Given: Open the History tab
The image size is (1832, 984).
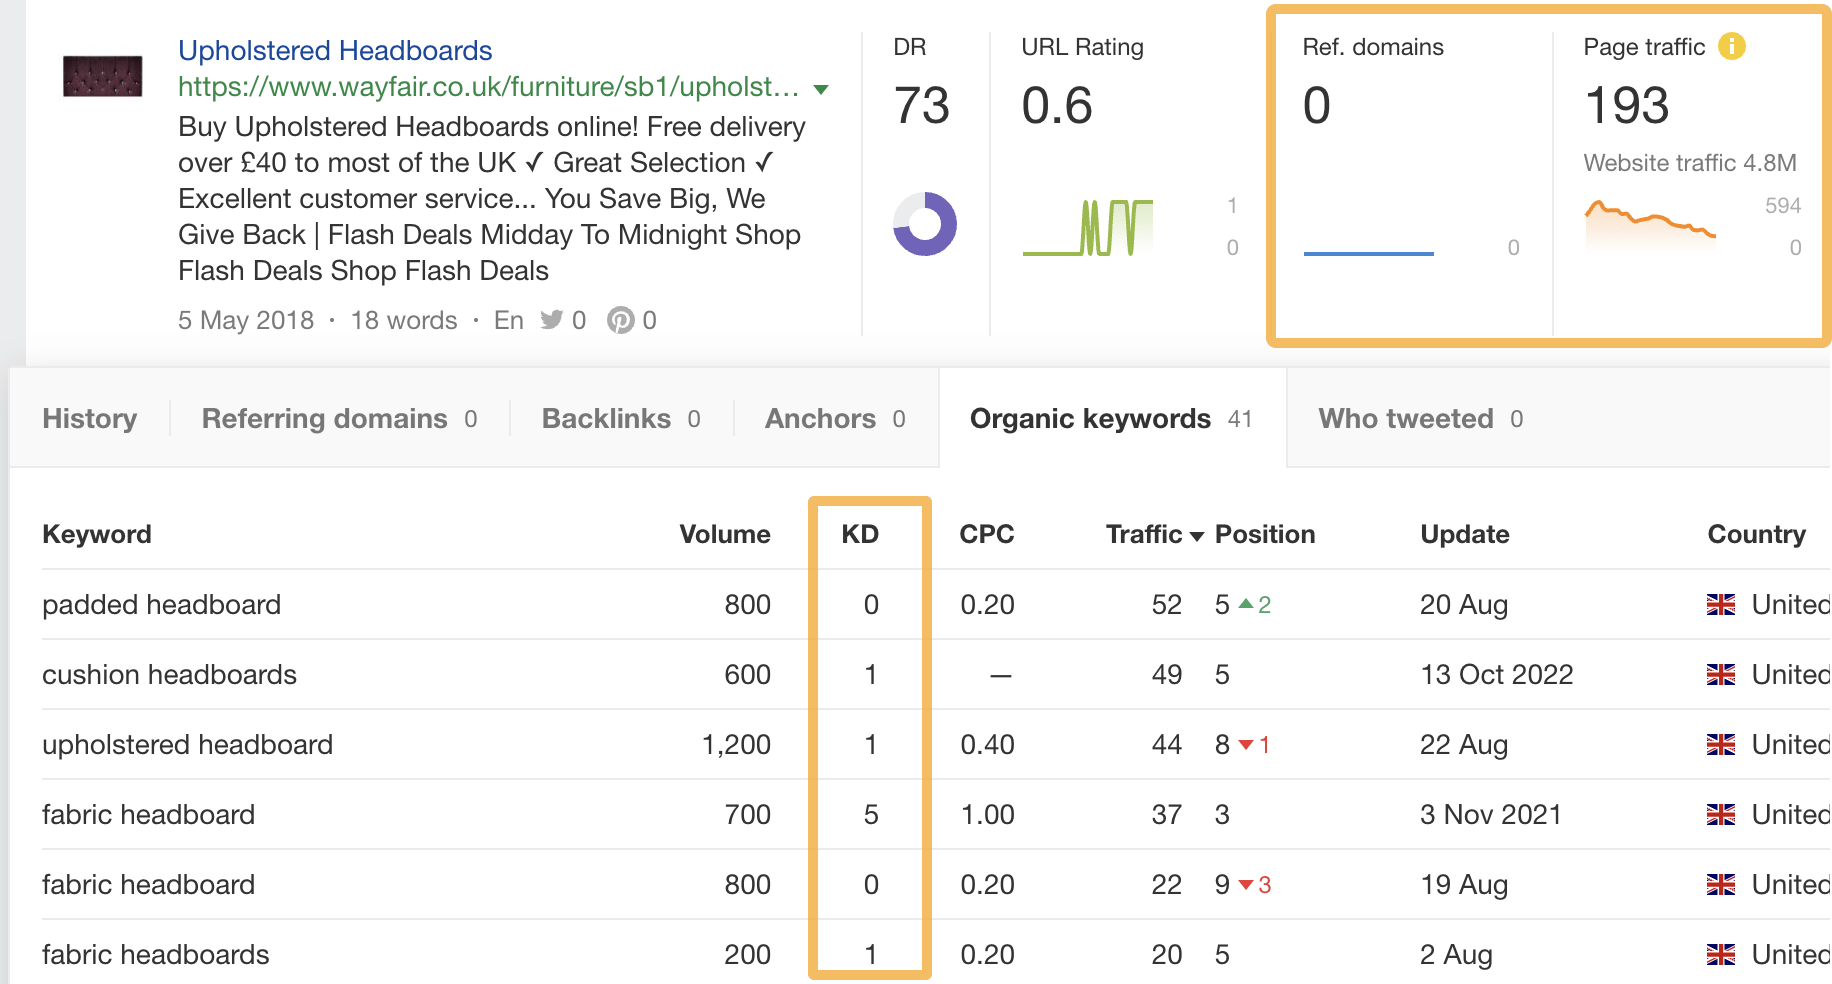Looking at the screenshot, I should 89,418.
